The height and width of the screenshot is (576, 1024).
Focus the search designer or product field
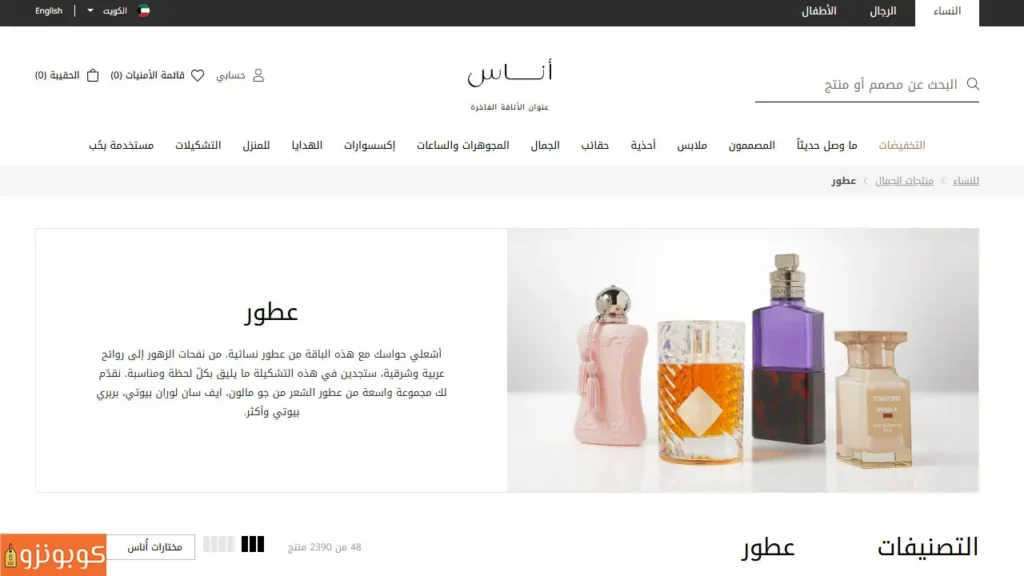pyautogui.click(x=867, y=85)
